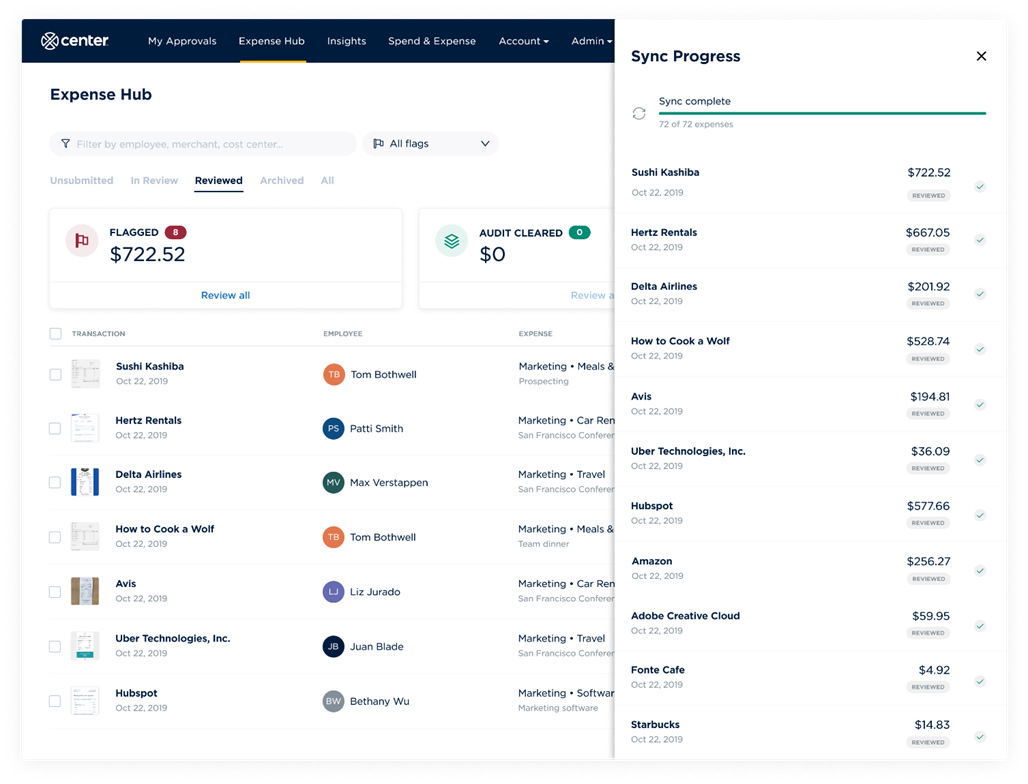
Task: Click the red Flagged flag icon
Action: [82, 241]
